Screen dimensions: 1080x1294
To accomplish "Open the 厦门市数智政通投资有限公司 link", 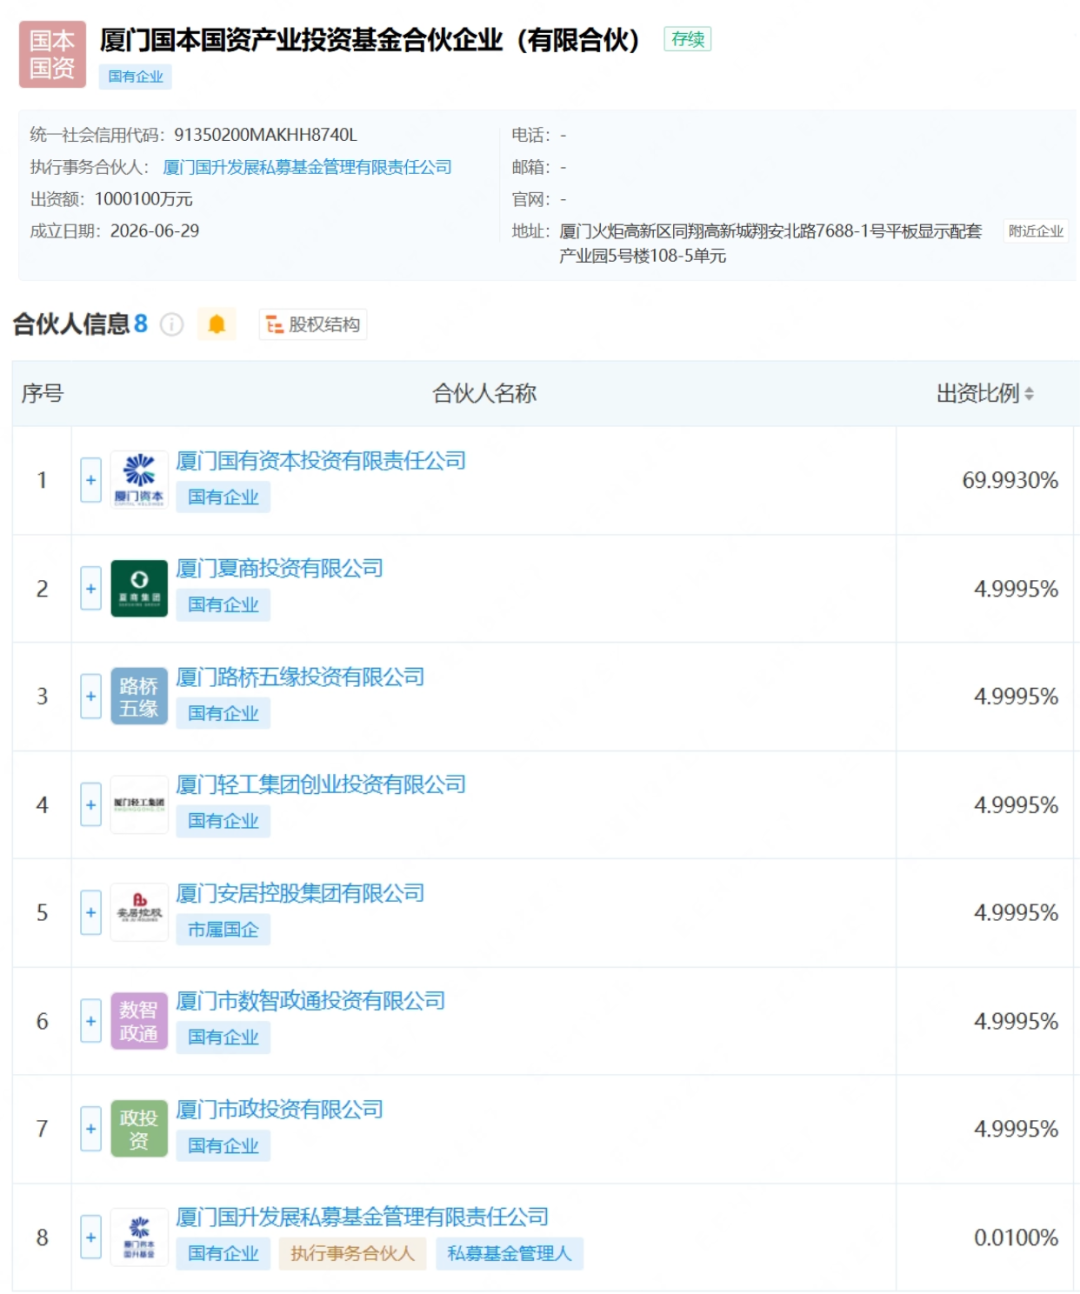I will coord(311,1001).
